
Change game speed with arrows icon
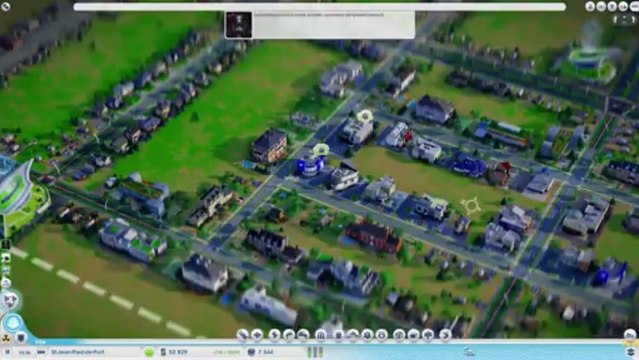coord(41,352)
